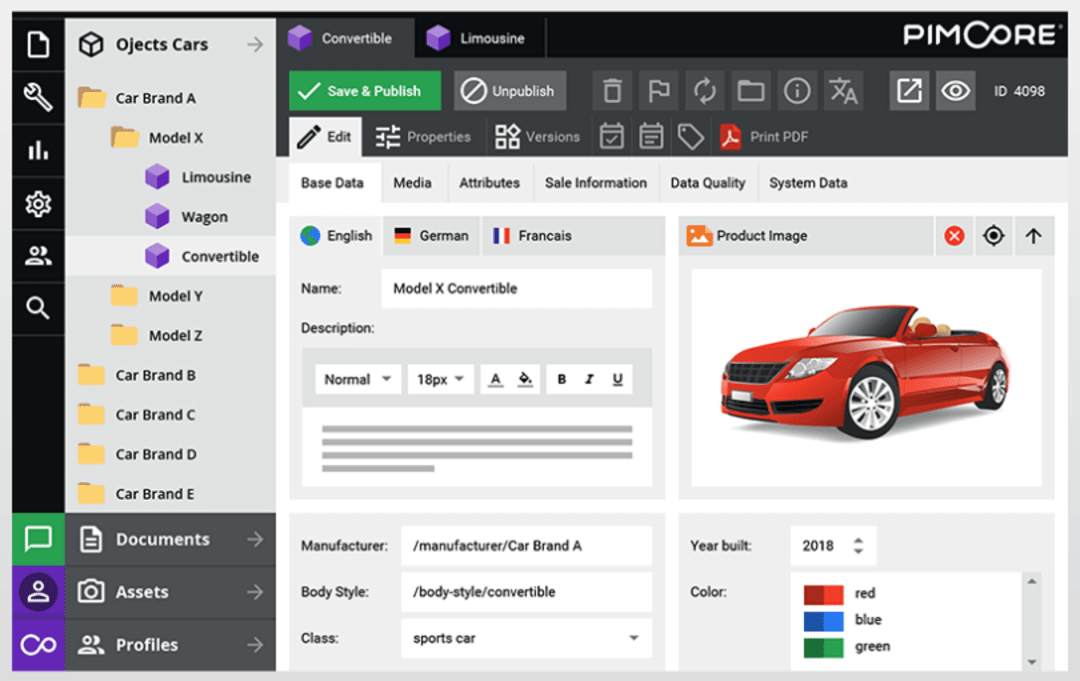Remove the Product Image using the red X
This screenshot has height=681, width=1080.
pyautogui.click(x=953, y=235)
